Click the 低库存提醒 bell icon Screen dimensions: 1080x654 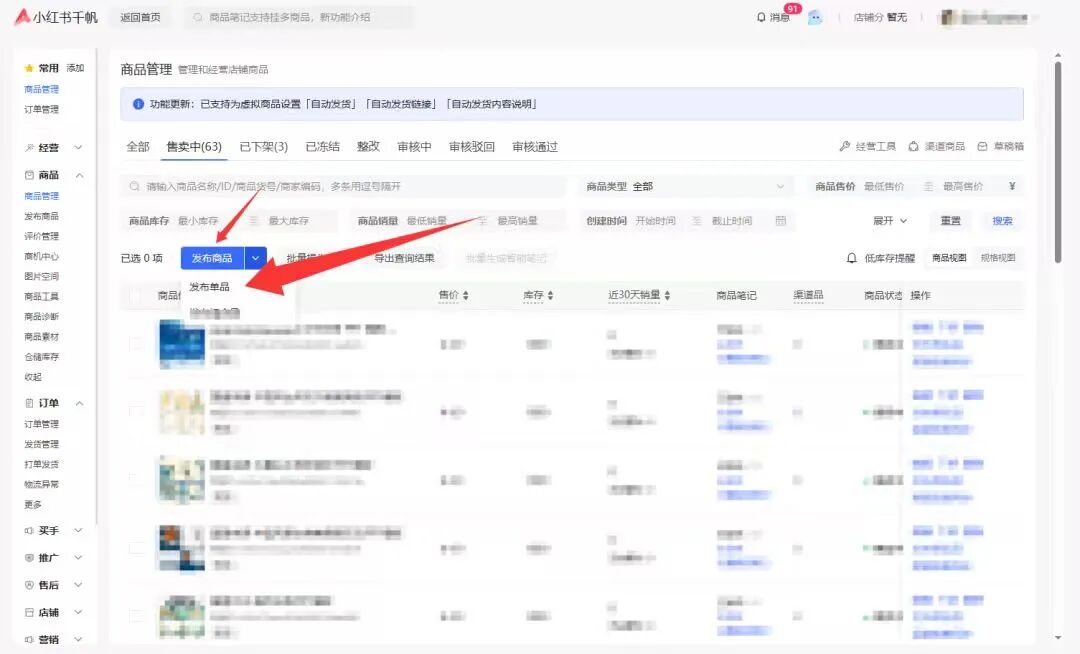point(852,258)
